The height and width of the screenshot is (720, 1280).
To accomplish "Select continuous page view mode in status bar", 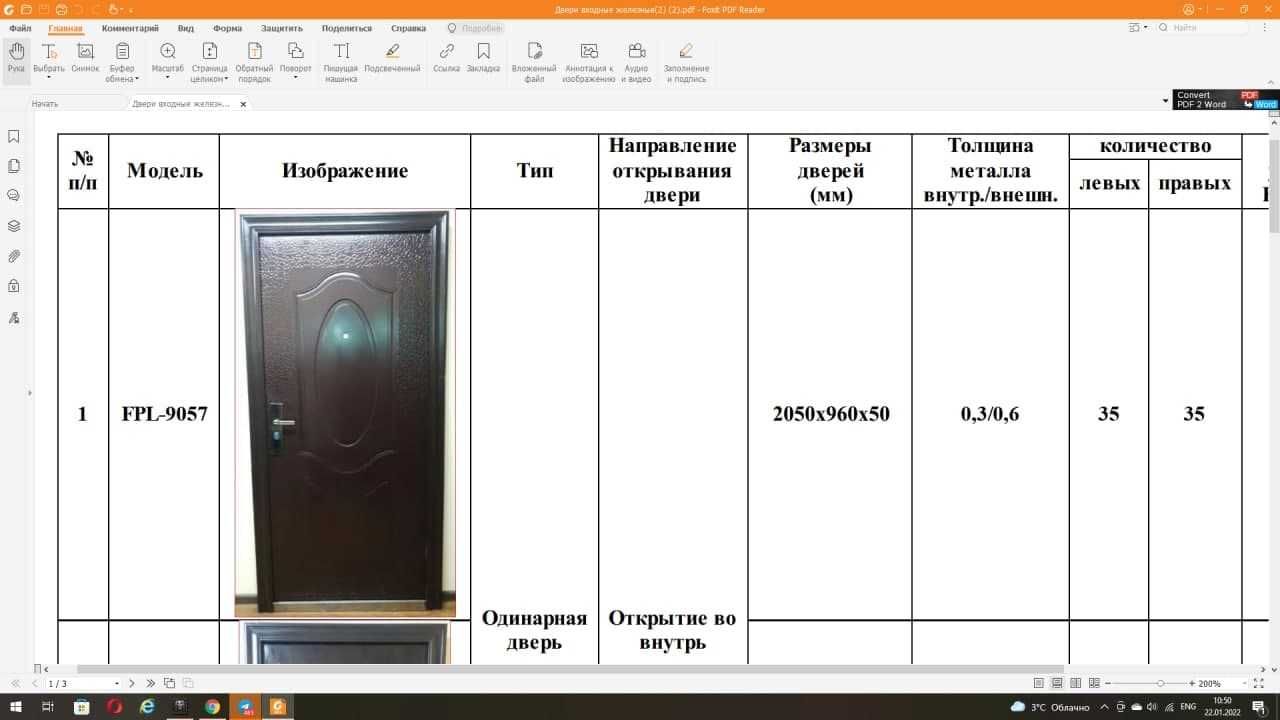I will point(1057,683).
